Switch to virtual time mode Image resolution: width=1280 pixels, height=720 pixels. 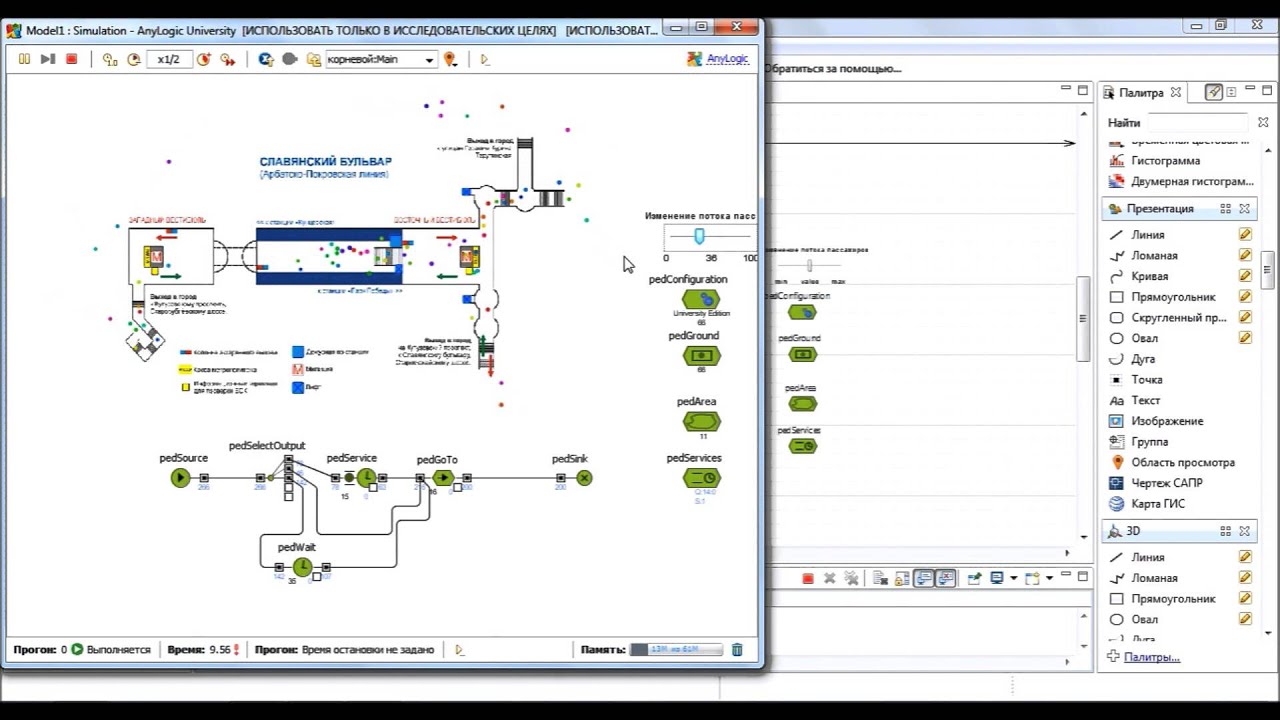pyautogui.click(x=227, y=60)
